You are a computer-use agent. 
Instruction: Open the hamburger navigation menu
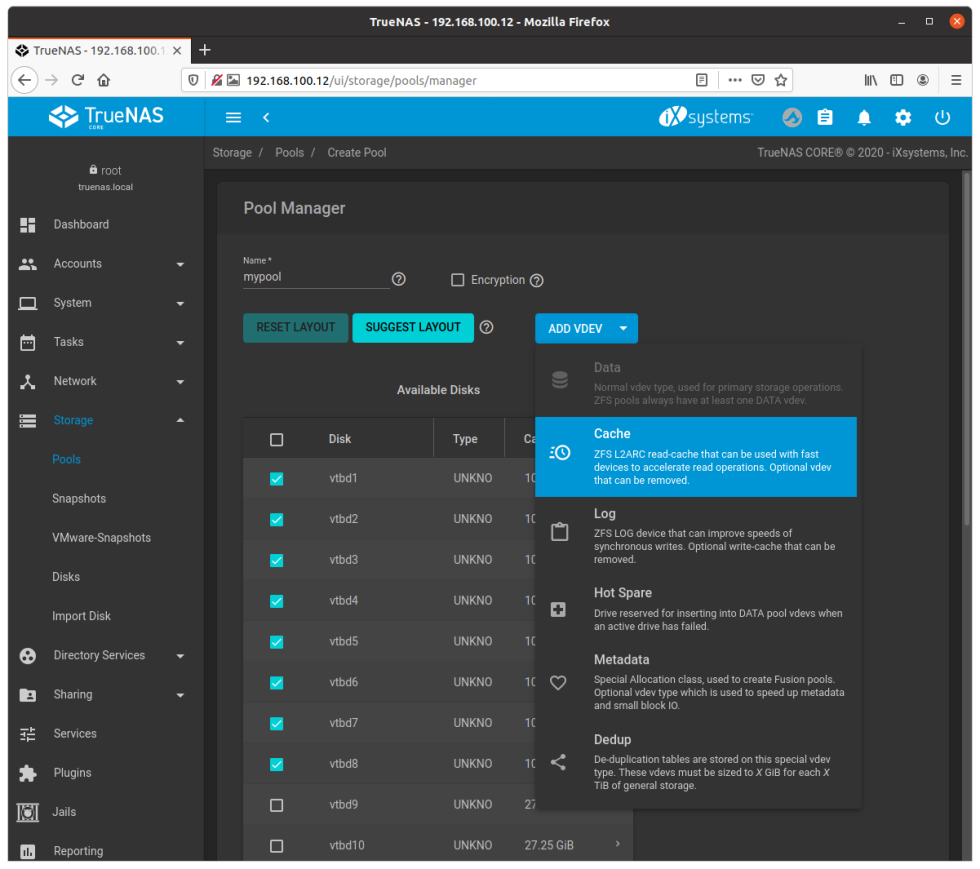pyautogui.click(x=233, y=117)
